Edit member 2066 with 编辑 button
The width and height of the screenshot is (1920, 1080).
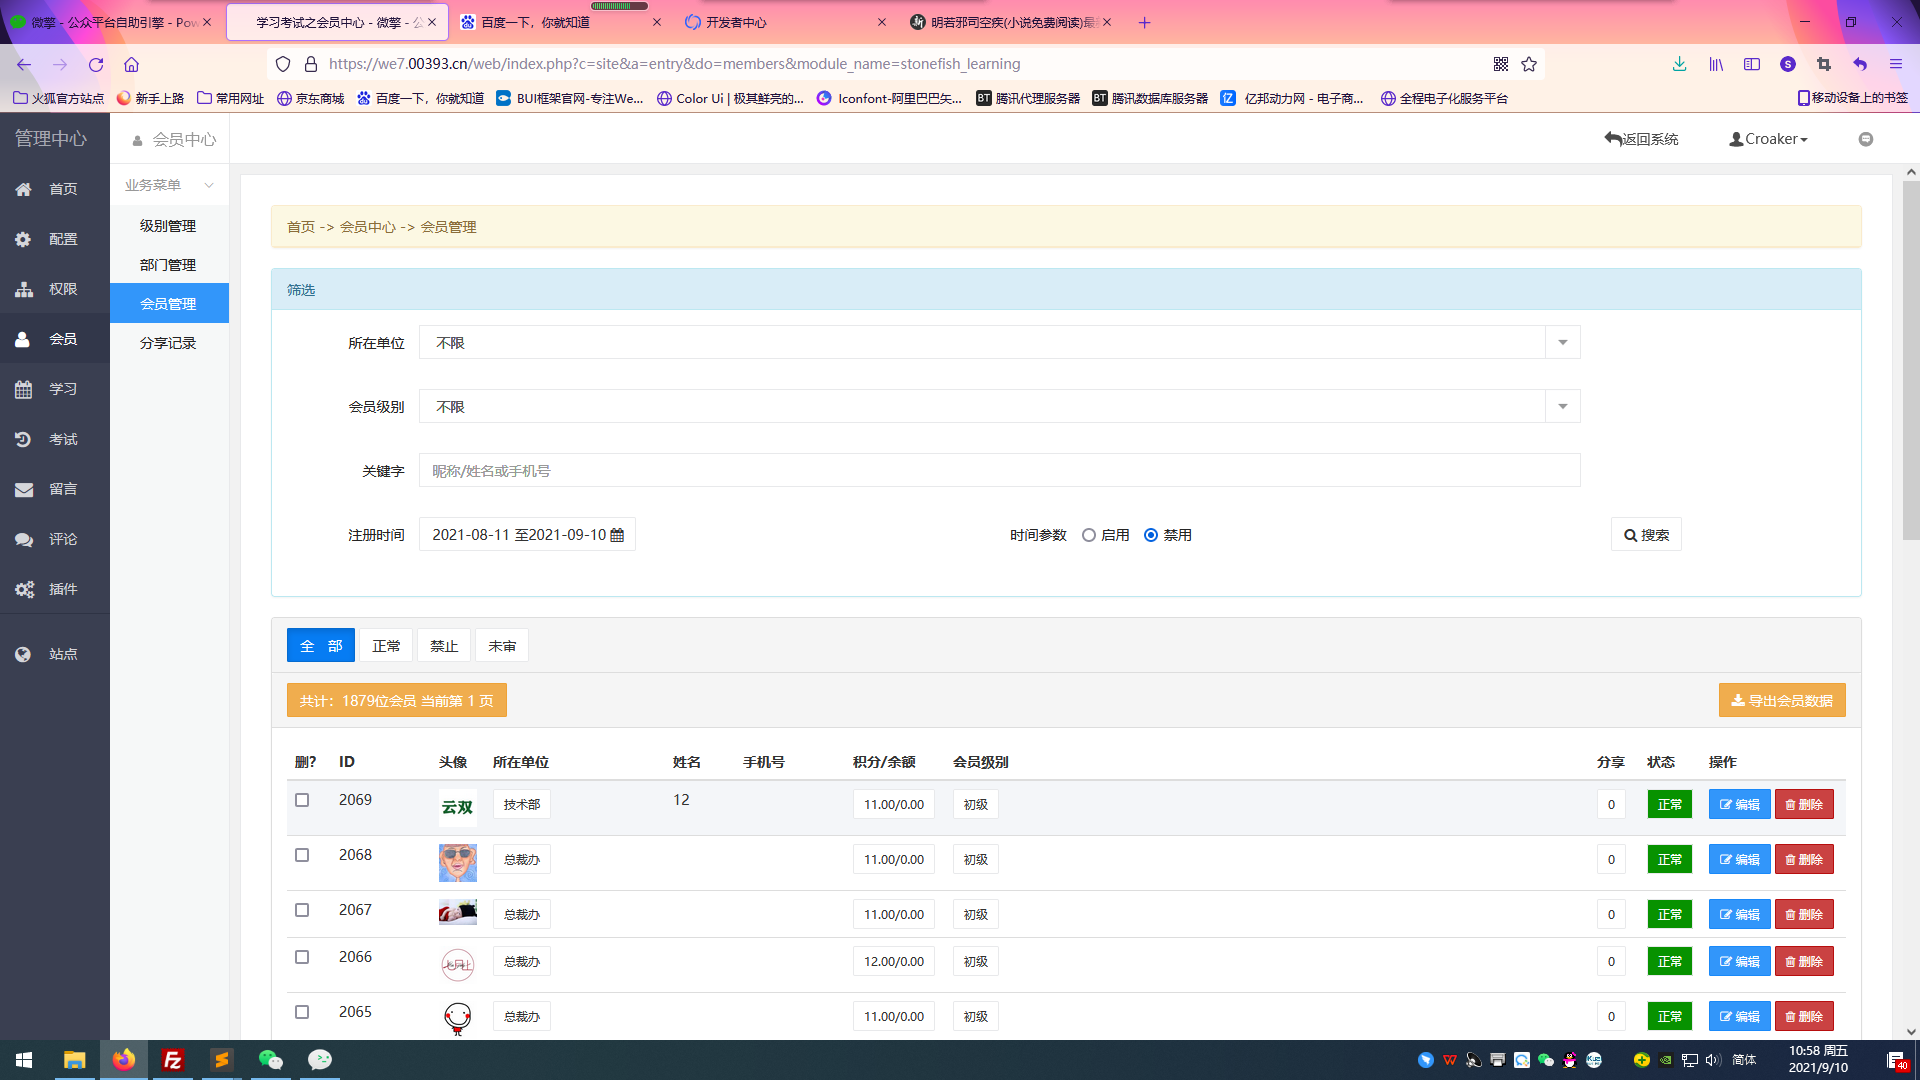1739,961
